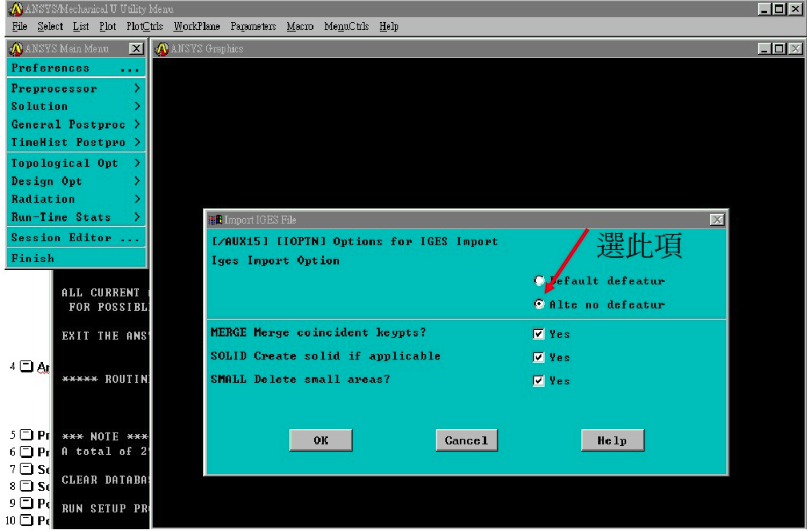Click Preferences in ANSYS Main Menu
The image size is (807, 531).
coord(76,68)
